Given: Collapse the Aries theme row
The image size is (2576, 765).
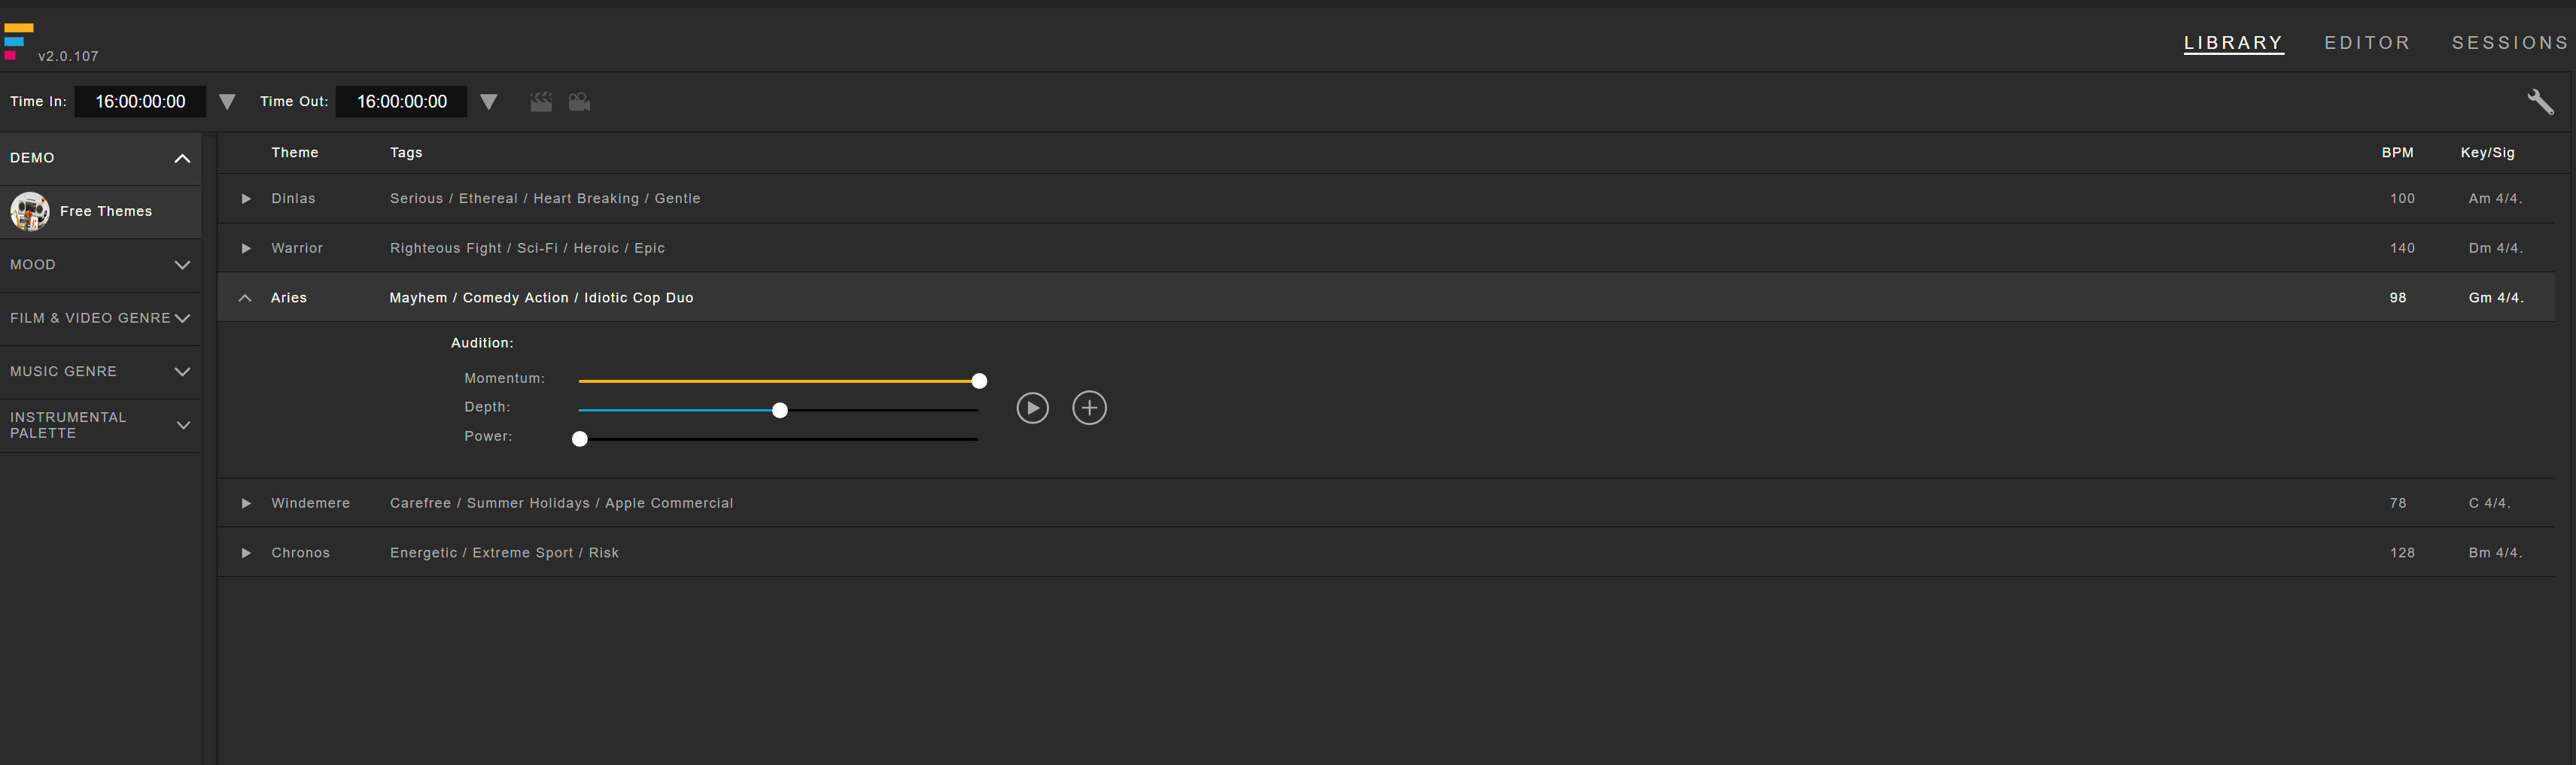Looking at the screenshot, I should pos(245,298).
